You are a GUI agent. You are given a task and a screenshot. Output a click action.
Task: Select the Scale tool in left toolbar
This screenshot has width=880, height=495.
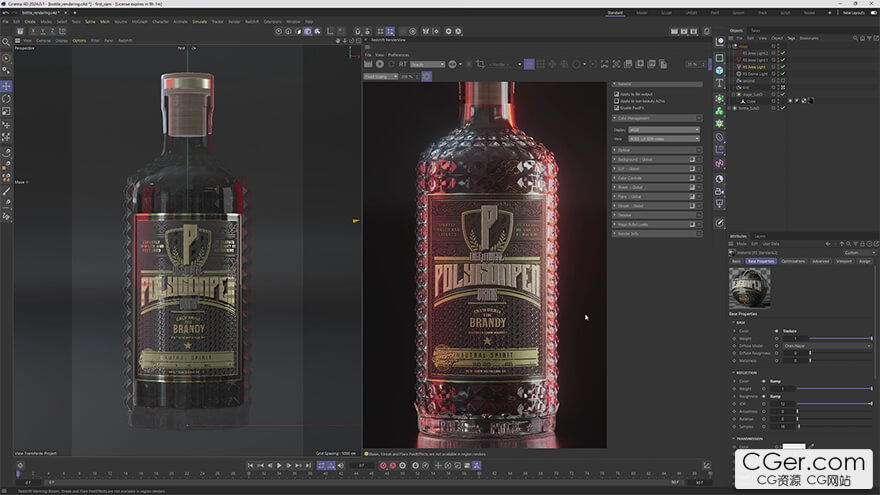click(6, 111)
